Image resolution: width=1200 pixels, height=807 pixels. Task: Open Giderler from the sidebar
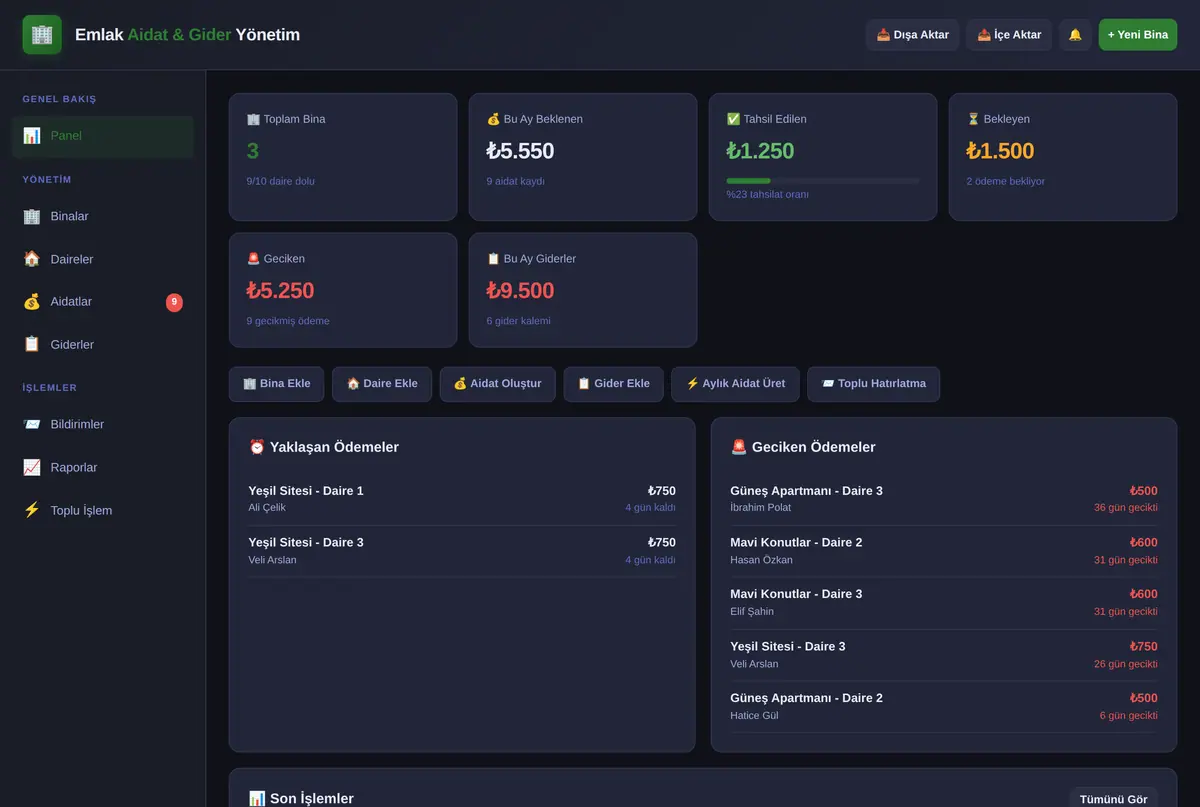[103, 344]
